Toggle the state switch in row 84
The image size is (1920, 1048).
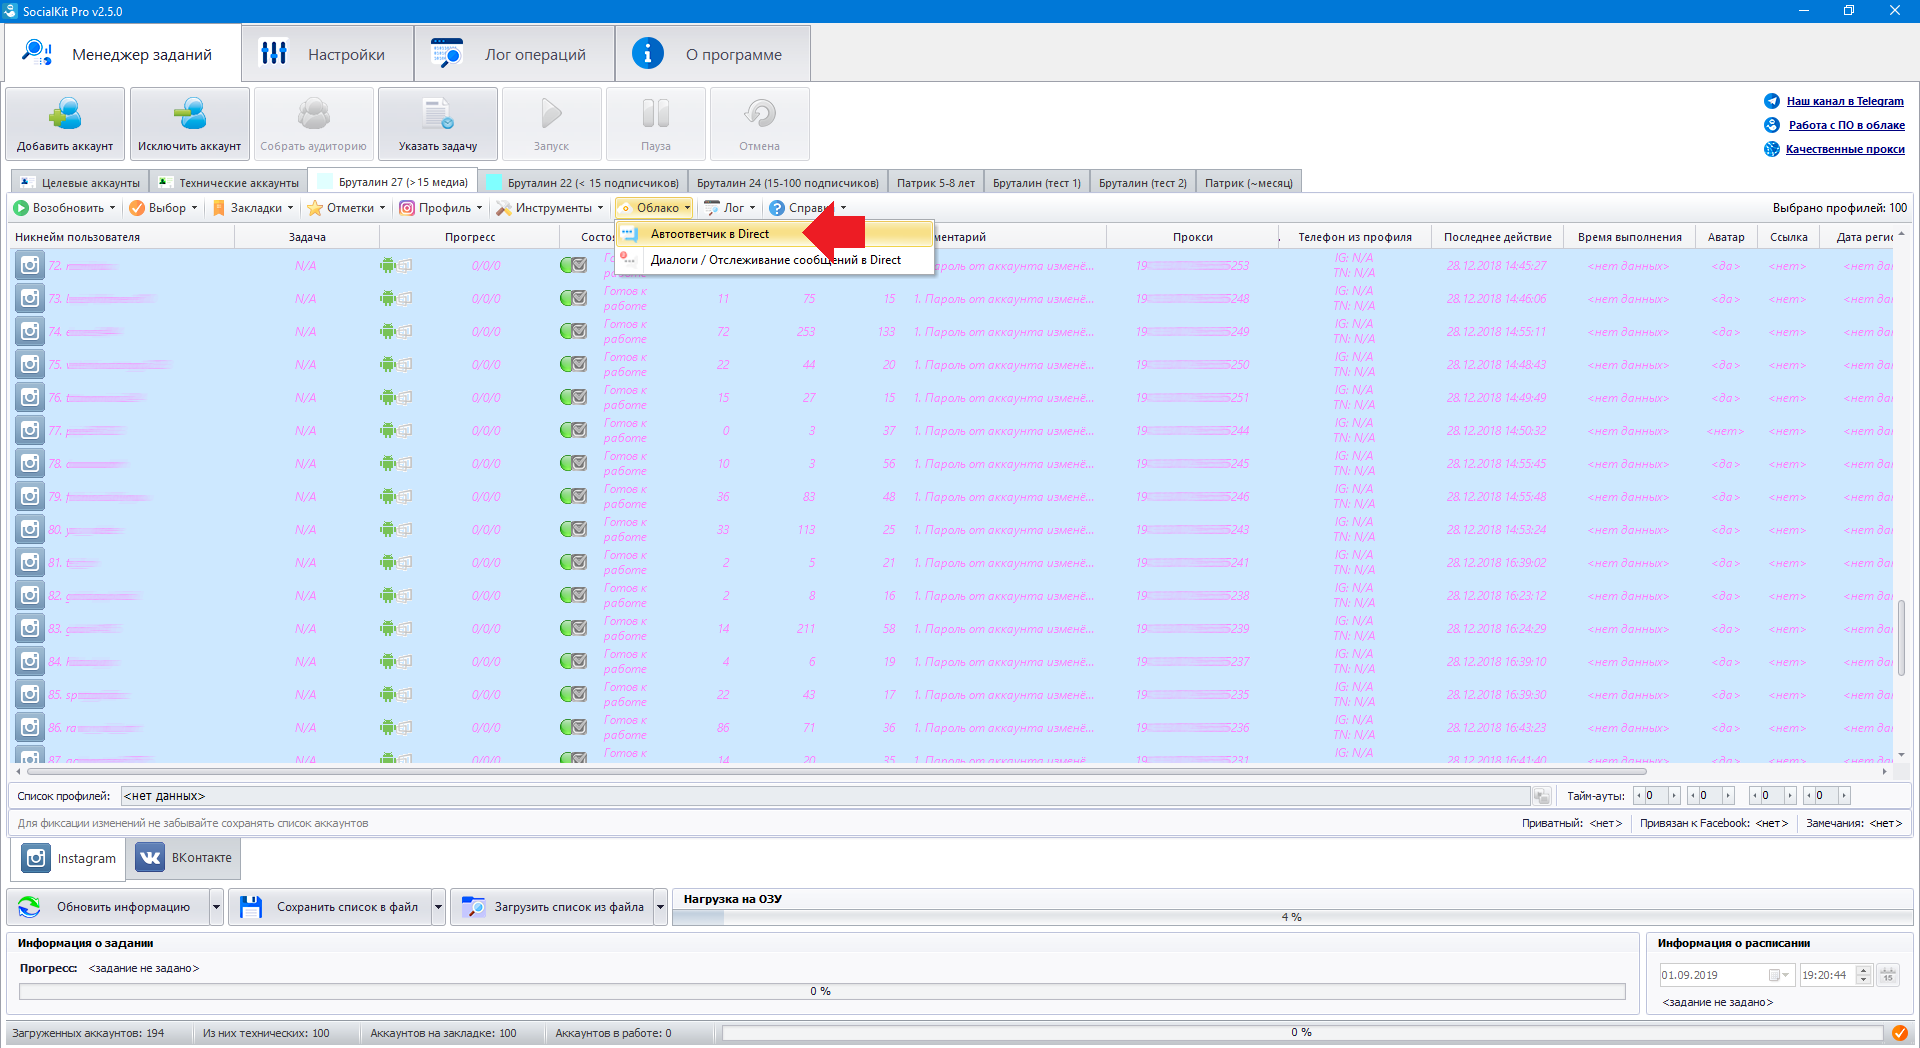[x=573, y=661]
